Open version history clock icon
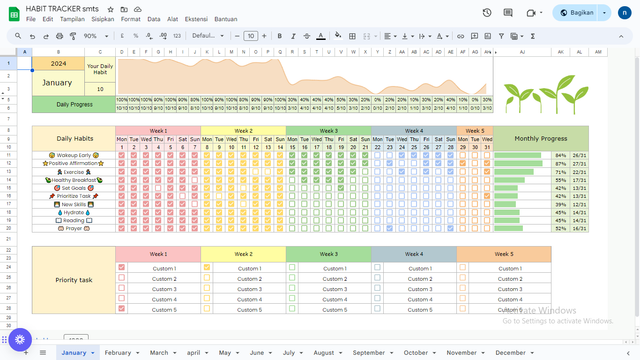The width and height of the screenshot is (640, 360). coord(487,13)
